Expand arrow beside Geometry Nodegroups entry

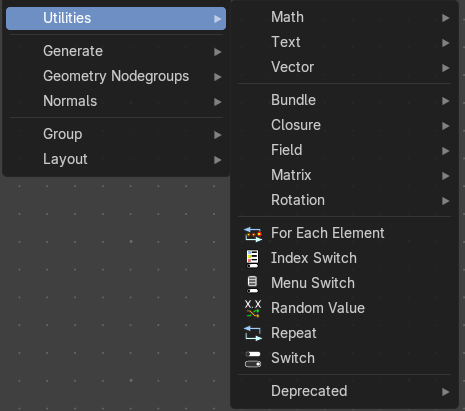[217, 77]
